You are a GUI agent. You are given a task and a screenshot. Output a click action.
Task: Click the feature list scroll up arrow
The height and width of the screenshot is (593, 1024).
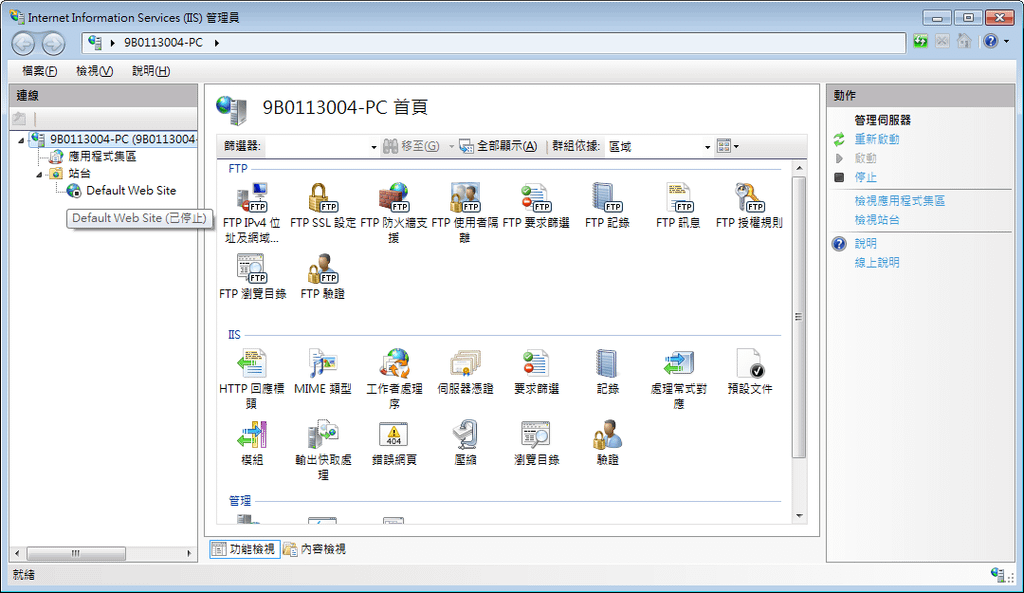[799, 168]
